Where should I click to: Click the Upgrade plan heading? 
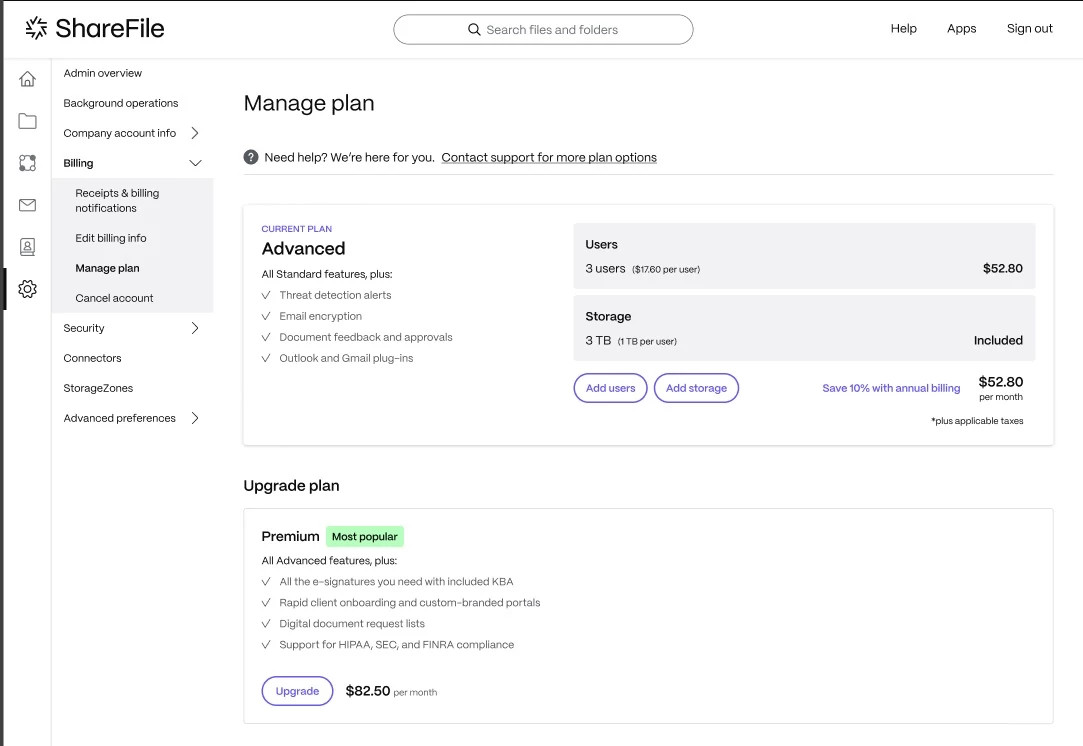pos(291,486)
